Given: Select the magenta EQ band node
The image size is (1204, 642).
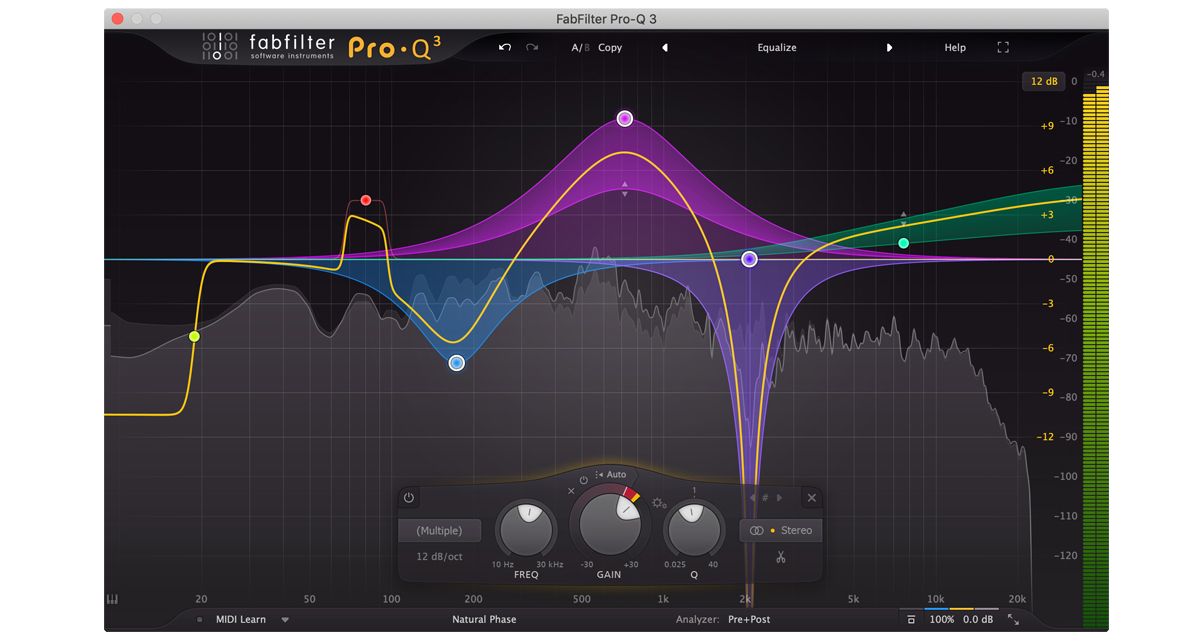Looking at the screenshot, I should point(625,119).
